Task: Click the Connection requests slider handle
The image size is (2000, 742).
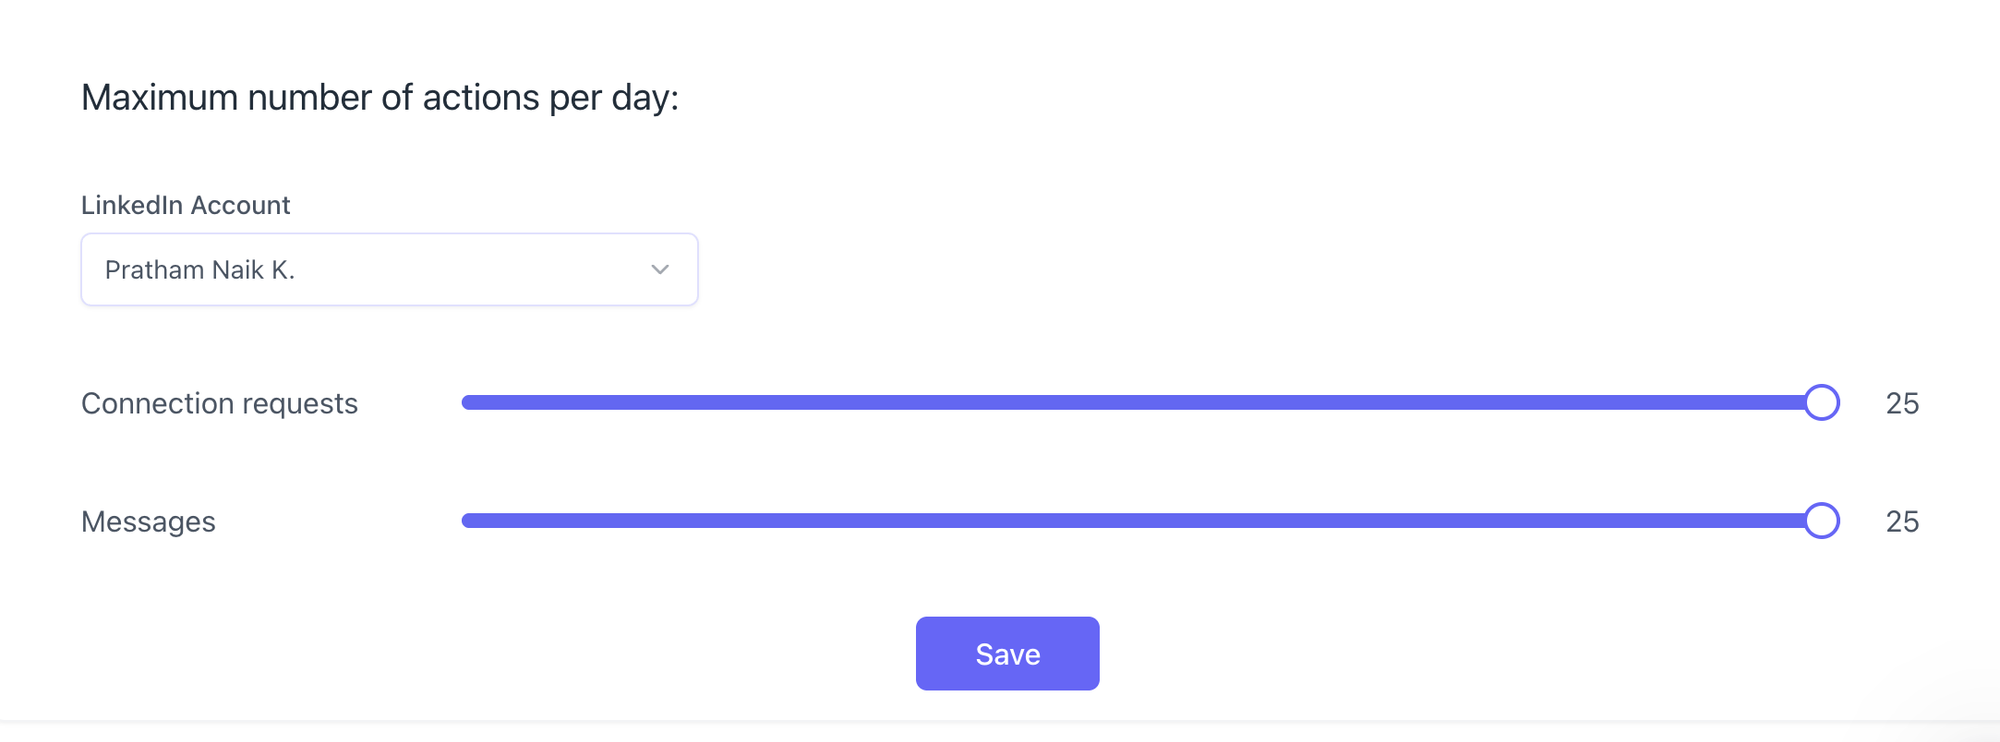Action: 1822,403
